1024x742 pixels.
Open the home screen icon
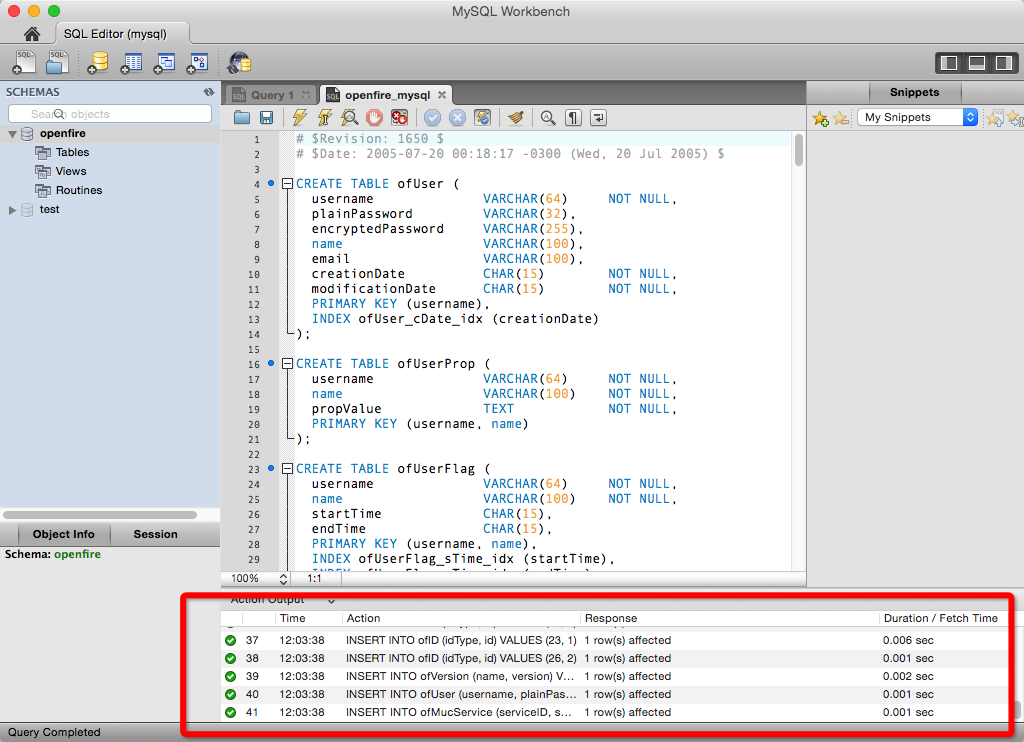pos(31,34)
